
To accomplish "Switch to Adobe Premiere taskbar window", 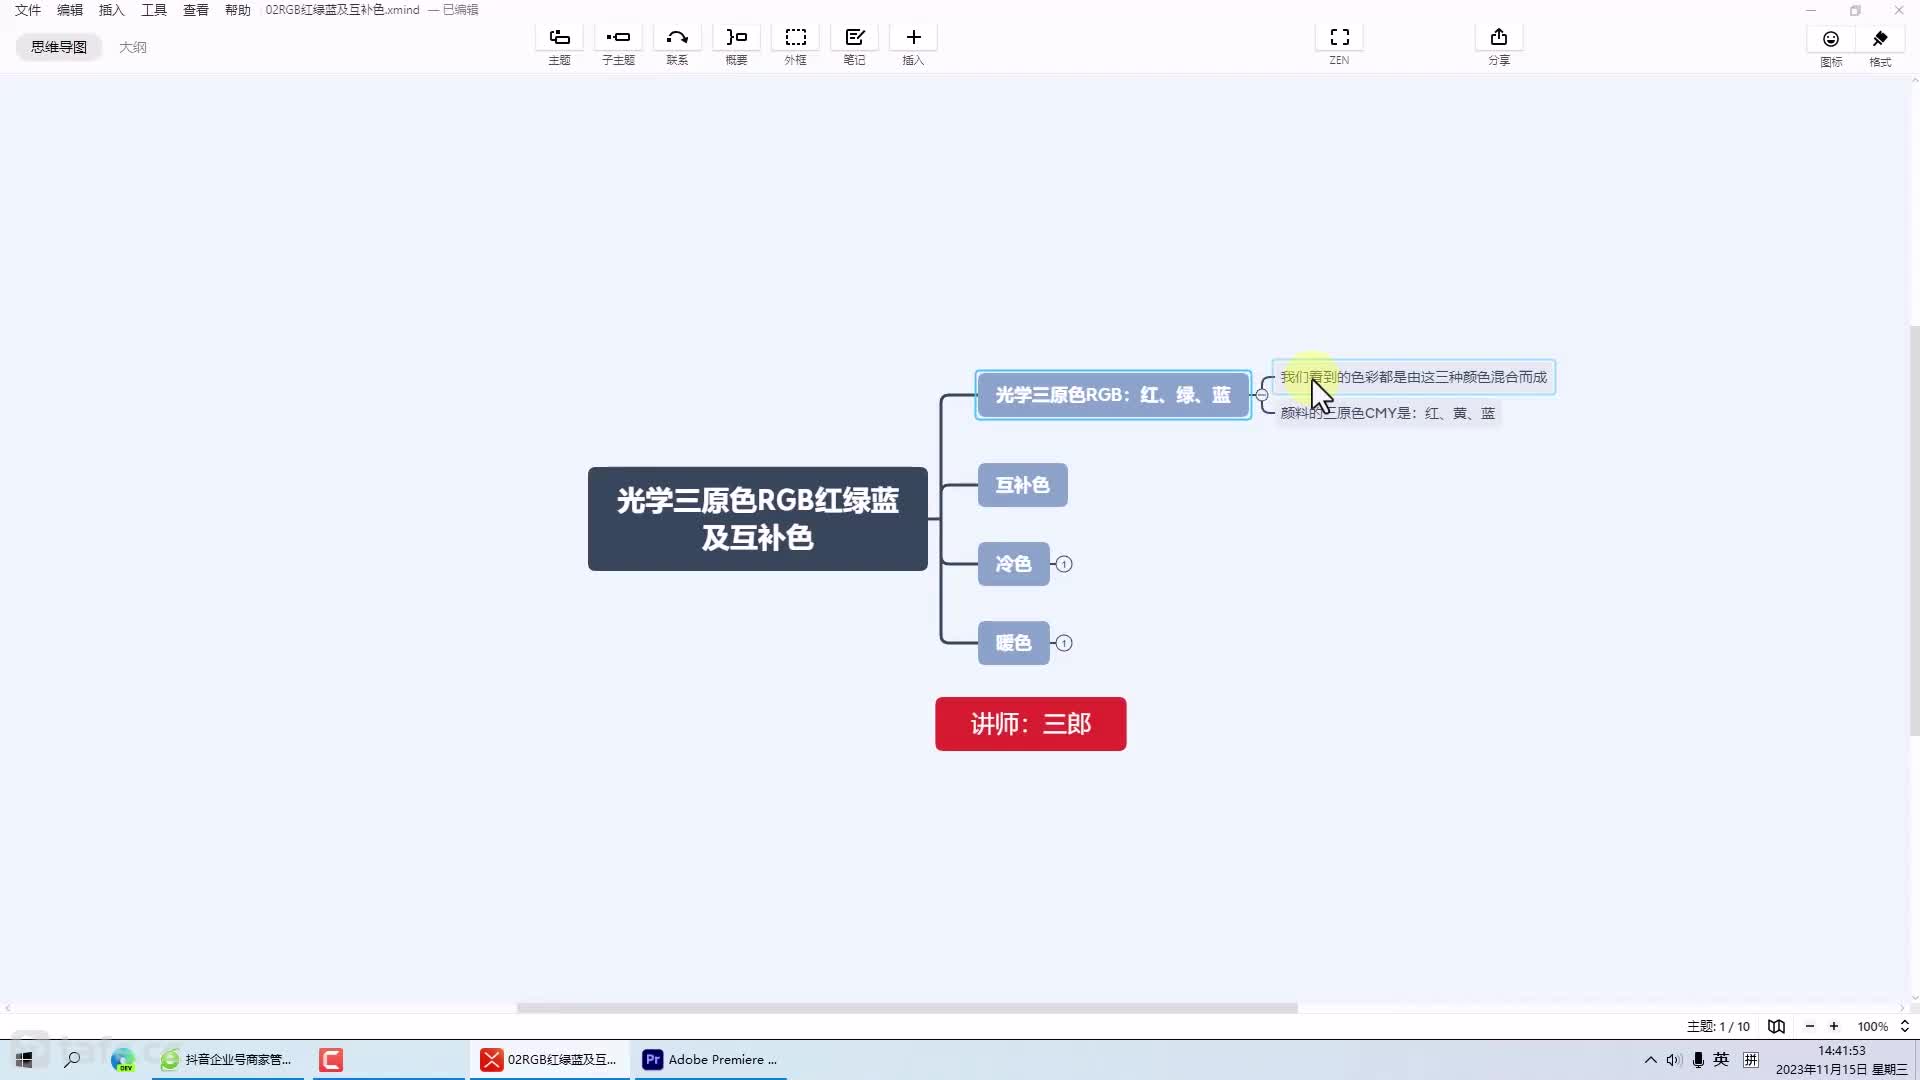I will [x=710, y=1059].
